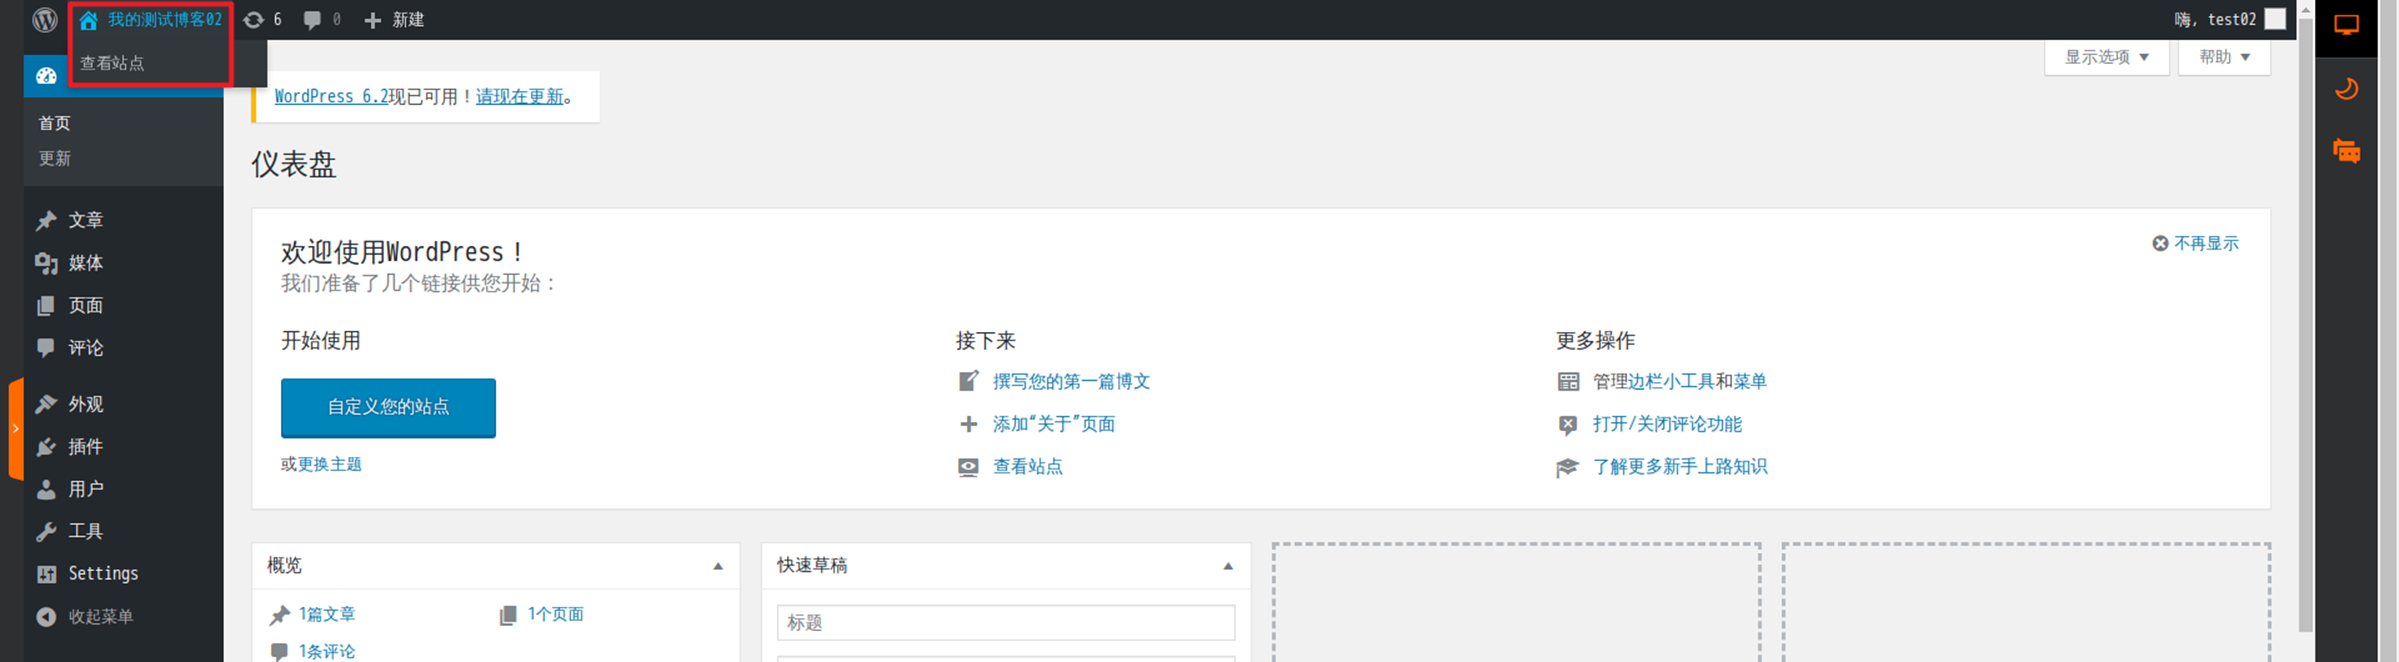This screenshot has width=2399, height=662.
Task: Collapse the 概览 widget with its arrow
Action: pos(717,566)
